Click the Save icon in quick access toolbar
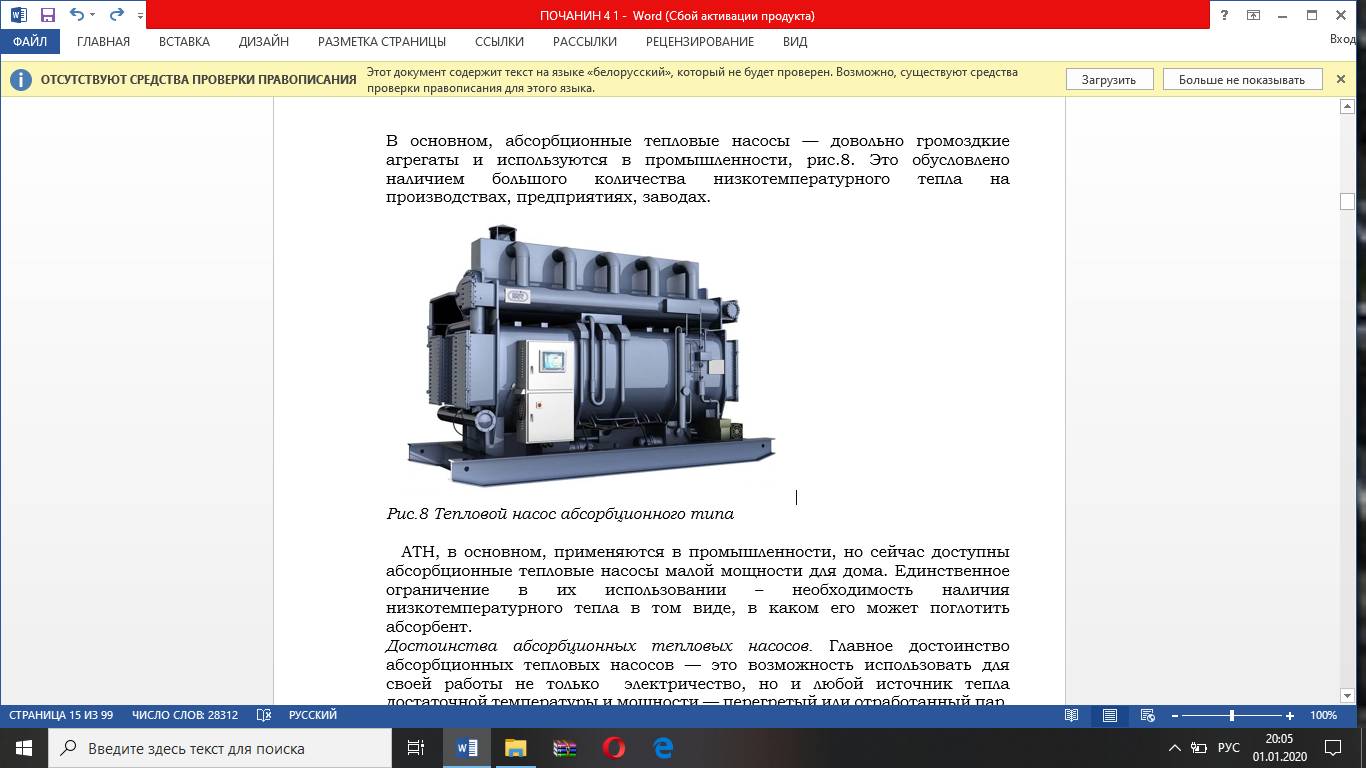The height and width of the screenshot is (768, 1366). (x=47, y=15)
